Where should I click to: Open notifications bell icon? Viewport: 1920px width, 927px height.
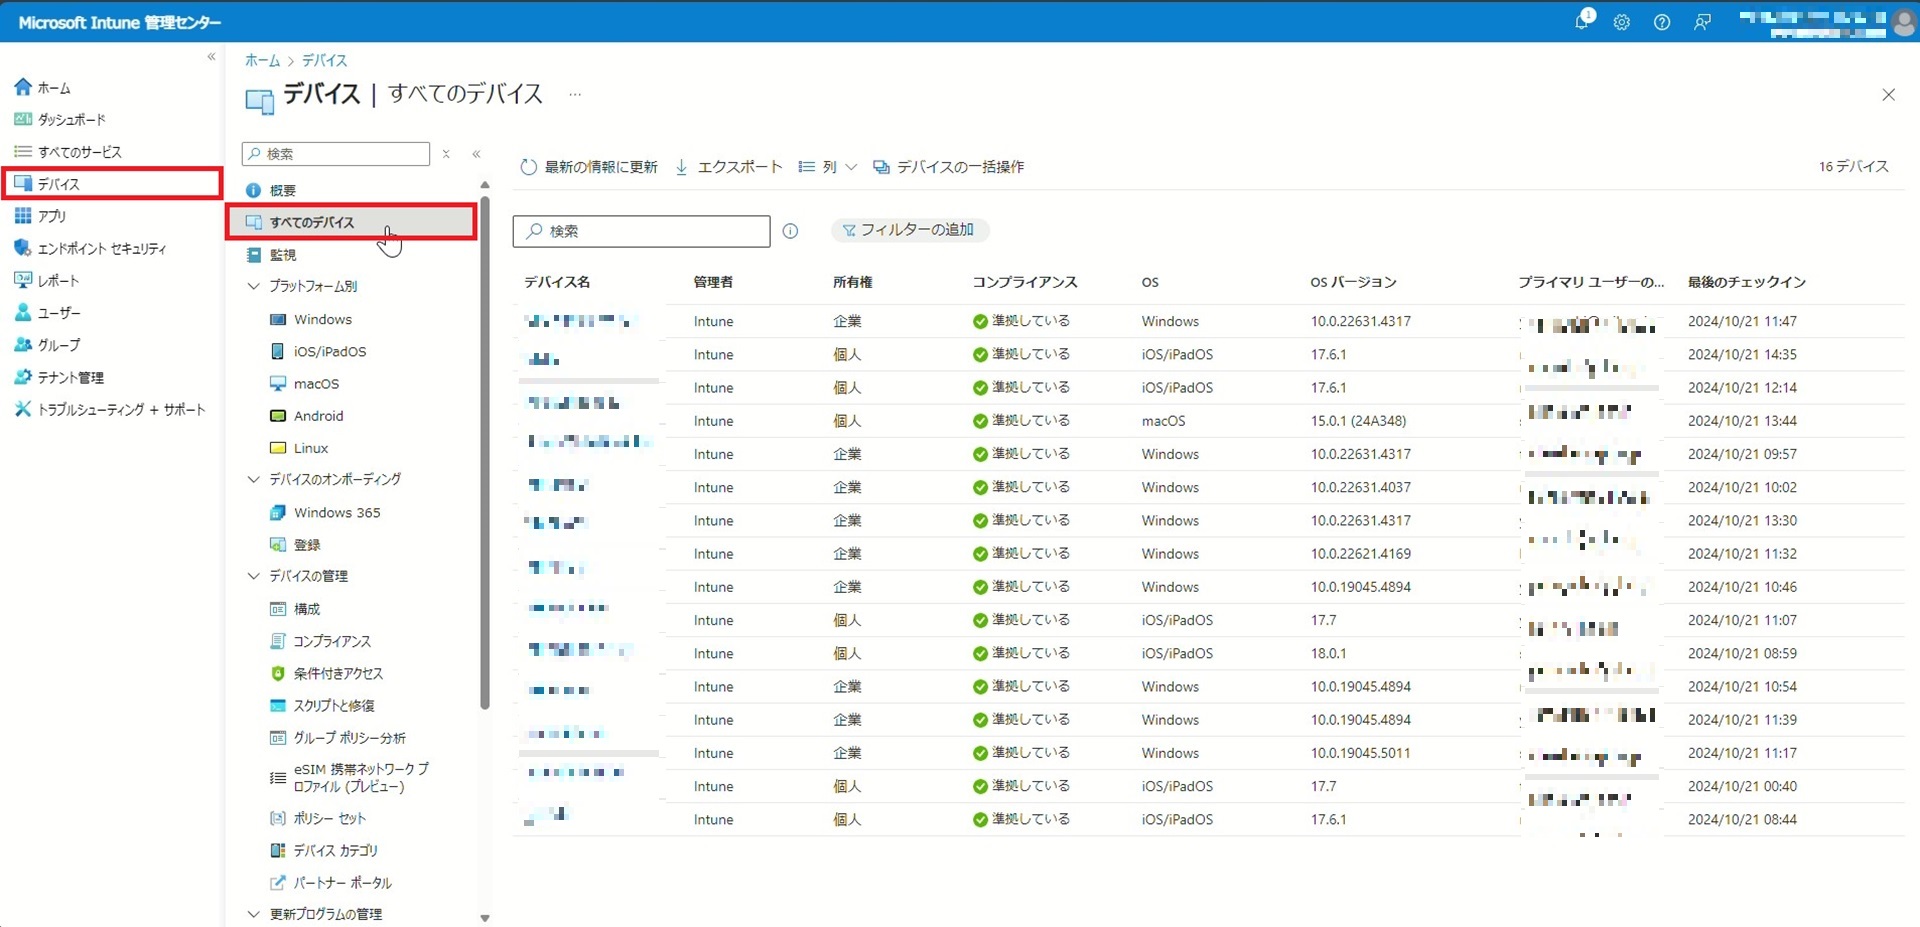1582,22
